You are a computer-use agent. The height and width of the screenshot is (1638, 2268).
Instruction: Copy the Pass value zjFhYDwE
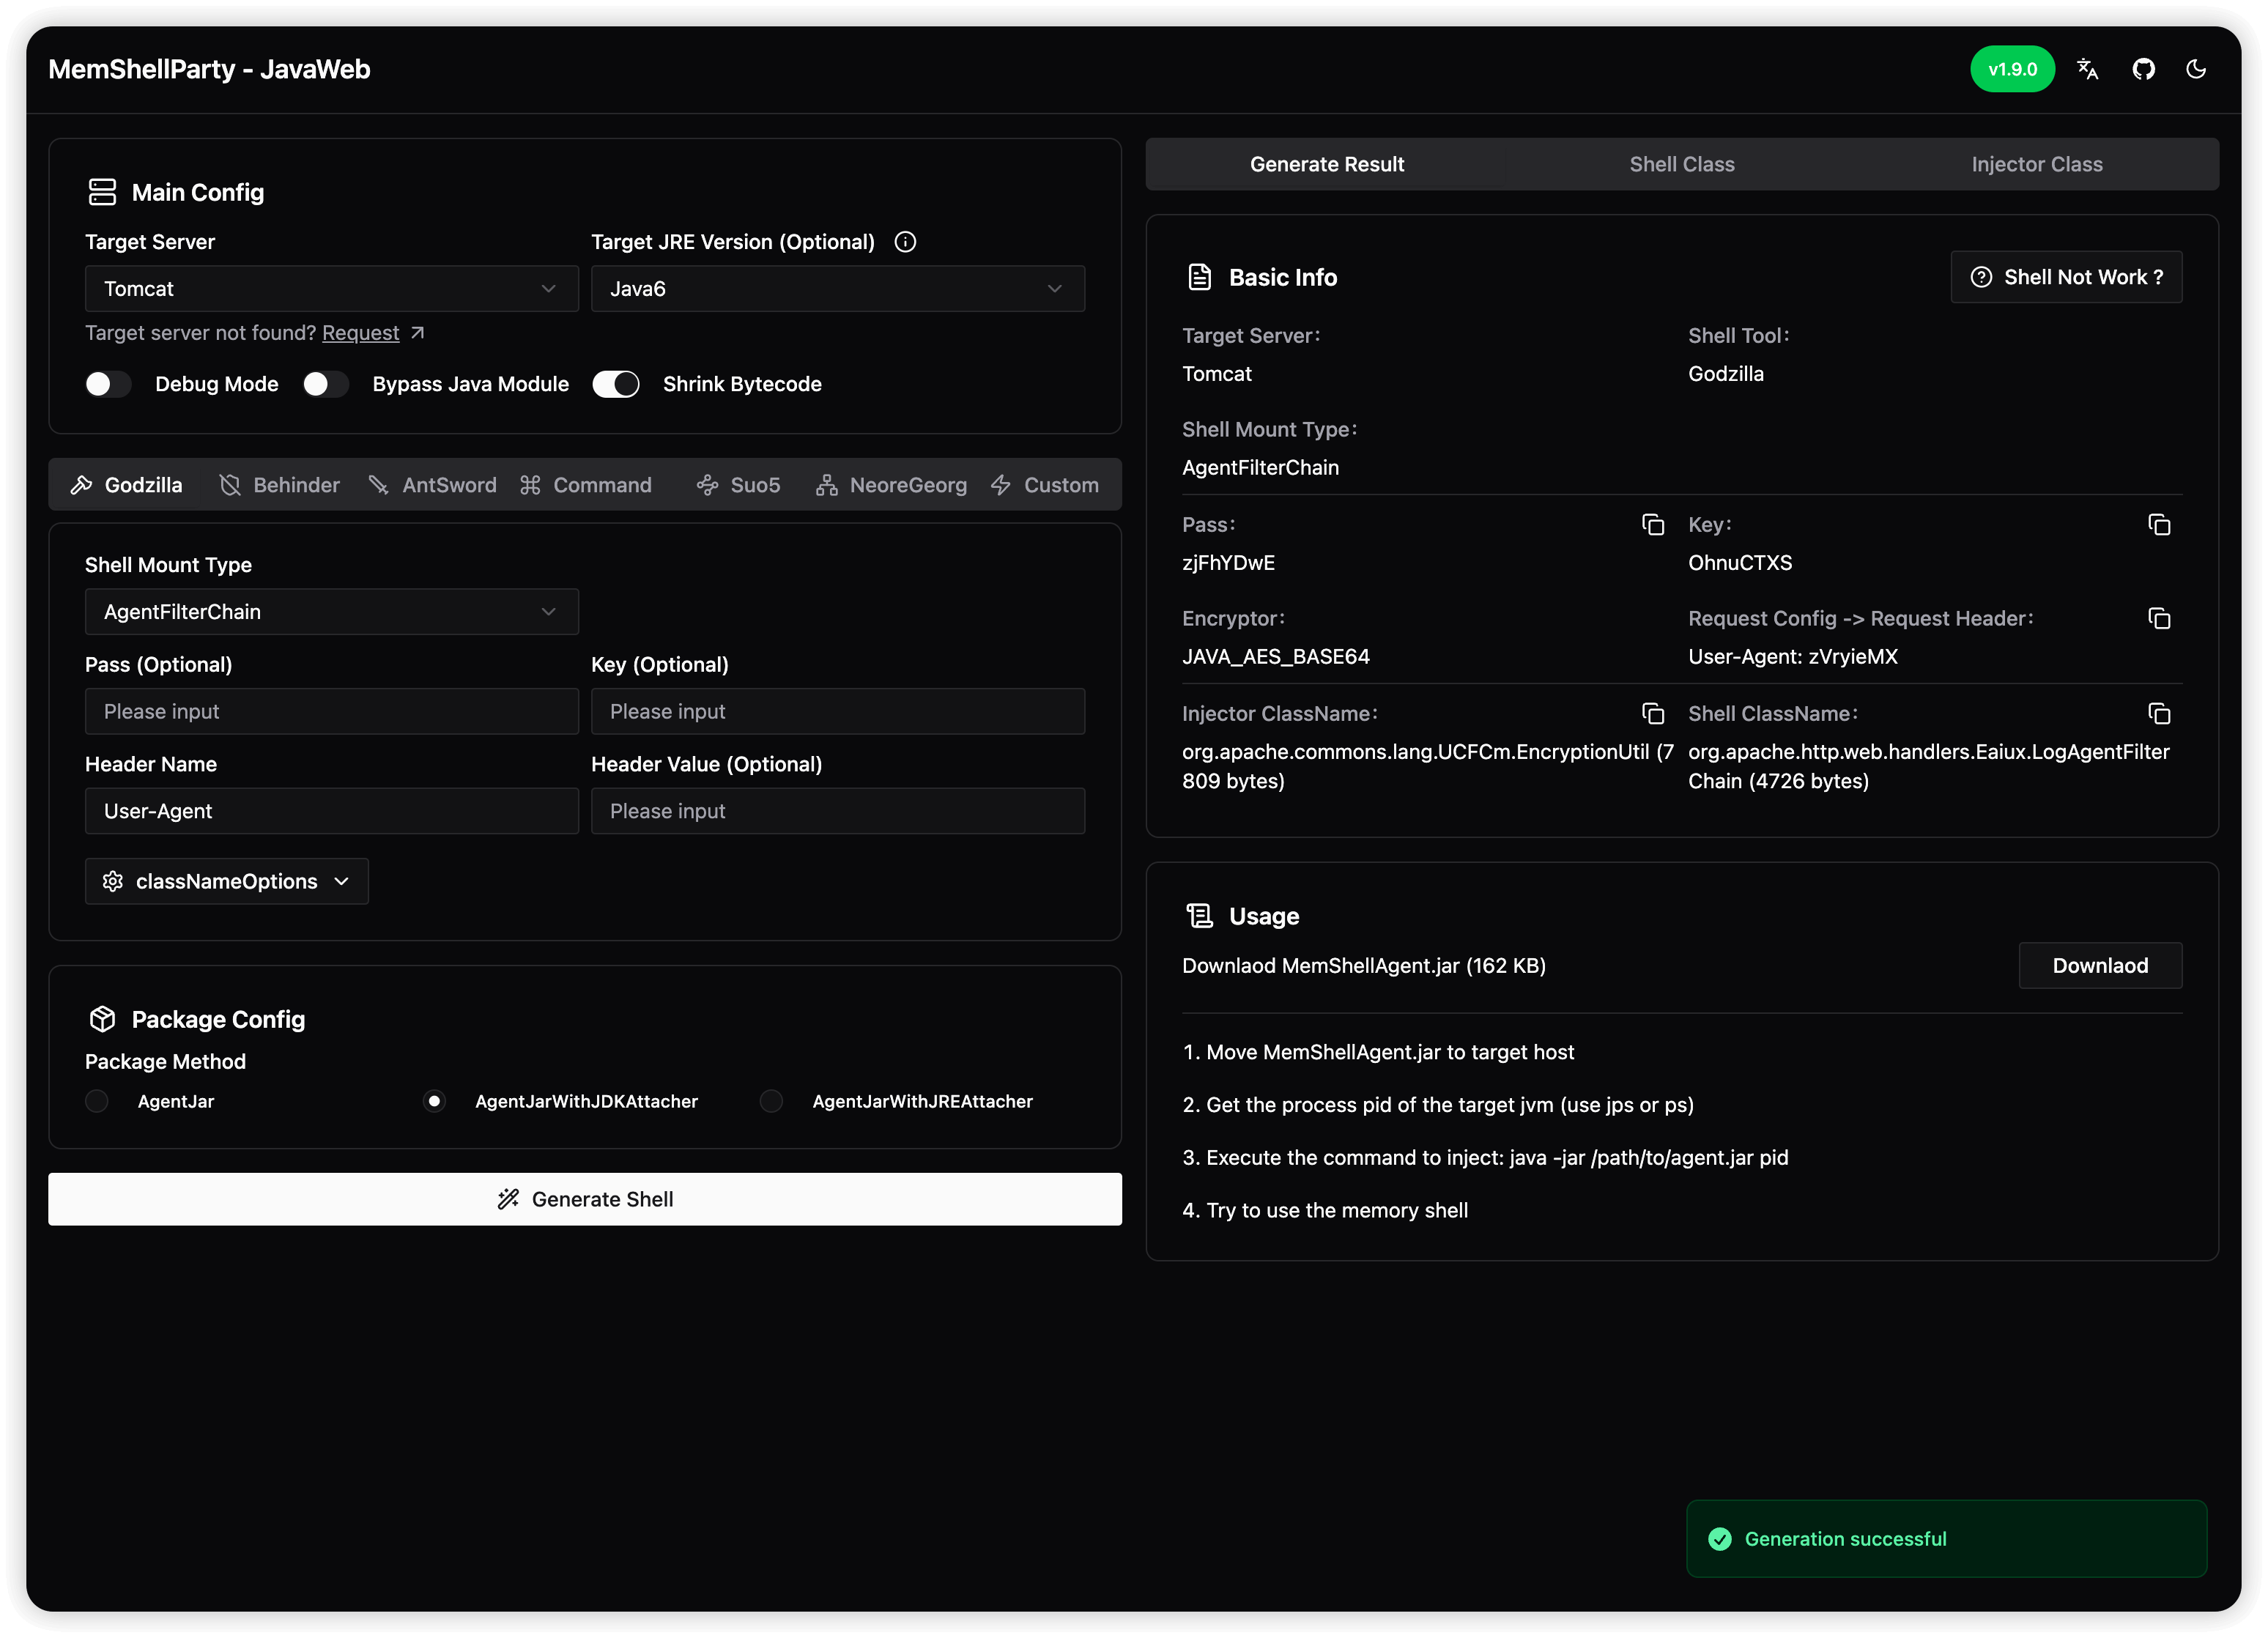click(x=1653, y=525)
